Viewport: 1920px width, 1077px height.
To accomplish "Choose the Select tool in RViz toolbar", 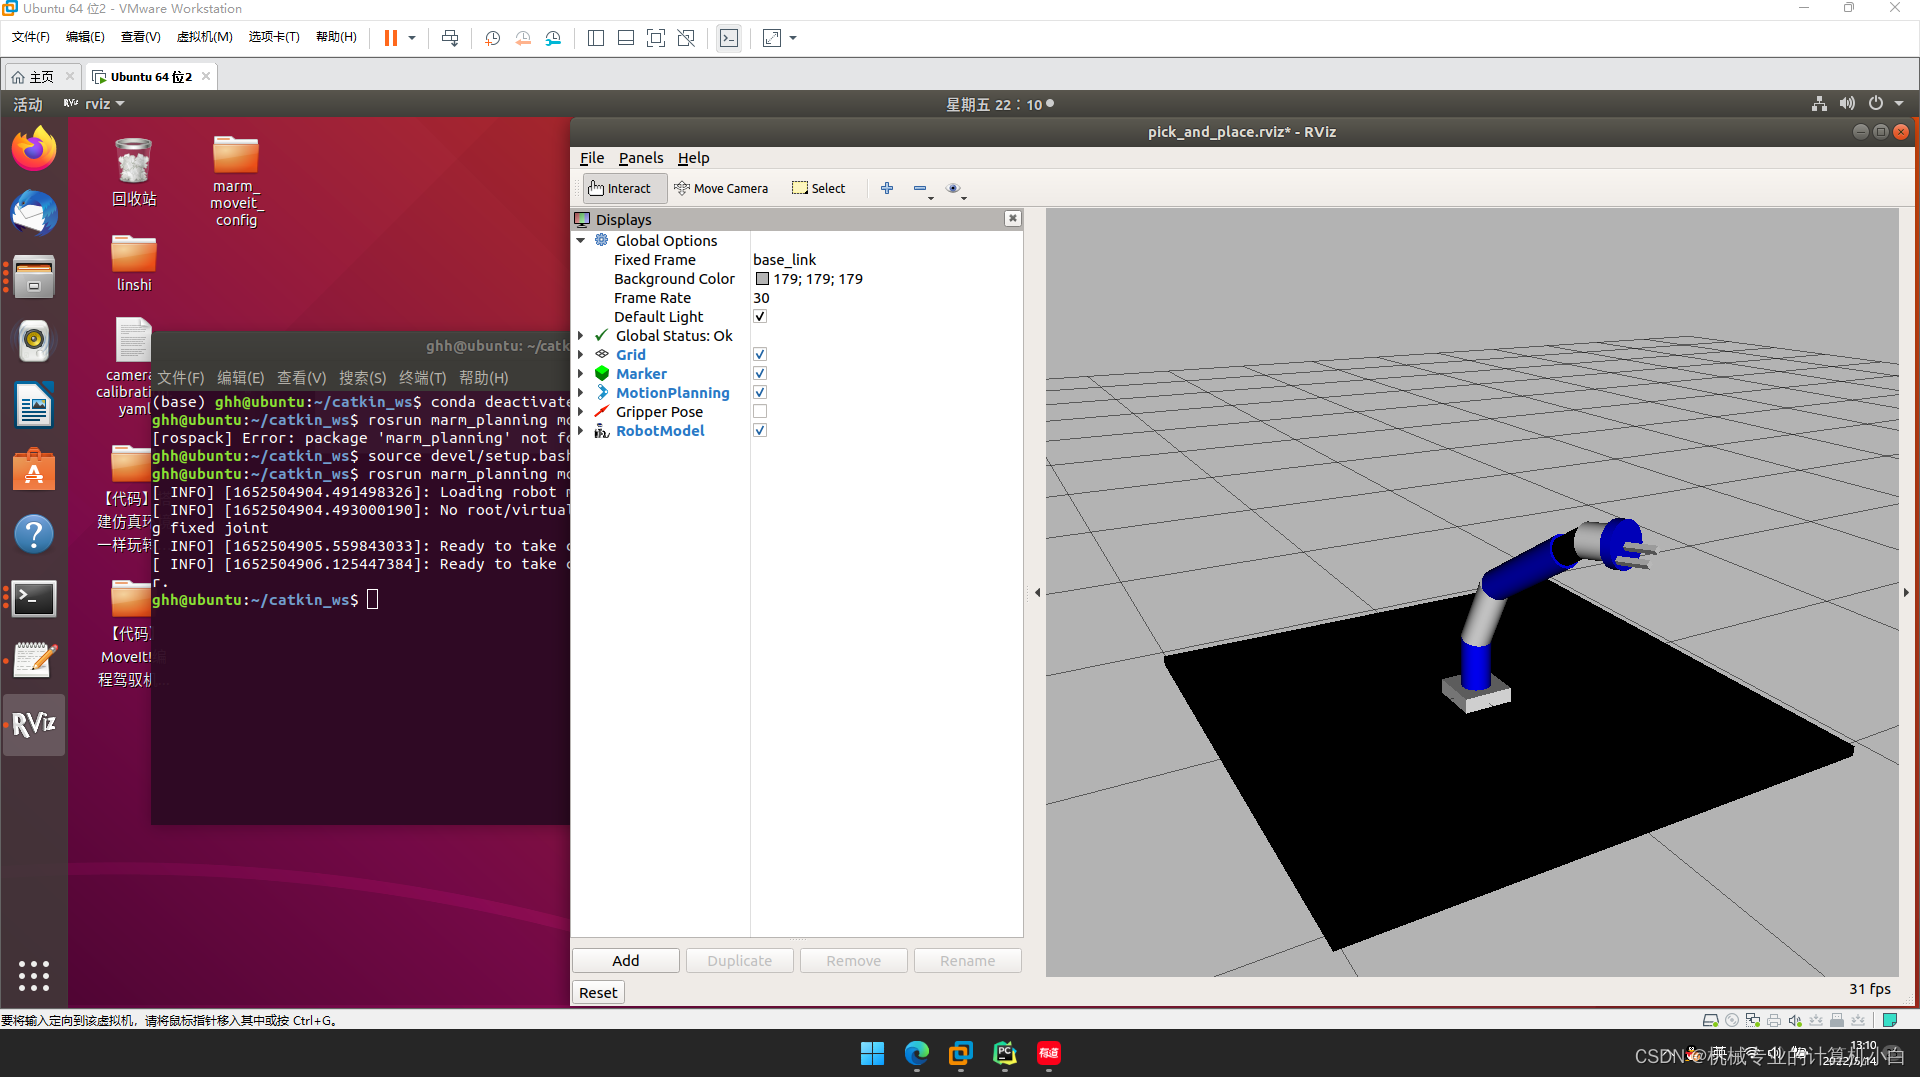I will tap(818, 188).
